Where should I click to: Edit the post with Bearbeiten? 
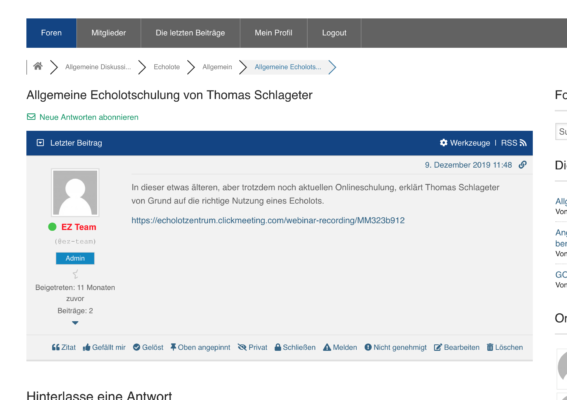tap(457, 347)
